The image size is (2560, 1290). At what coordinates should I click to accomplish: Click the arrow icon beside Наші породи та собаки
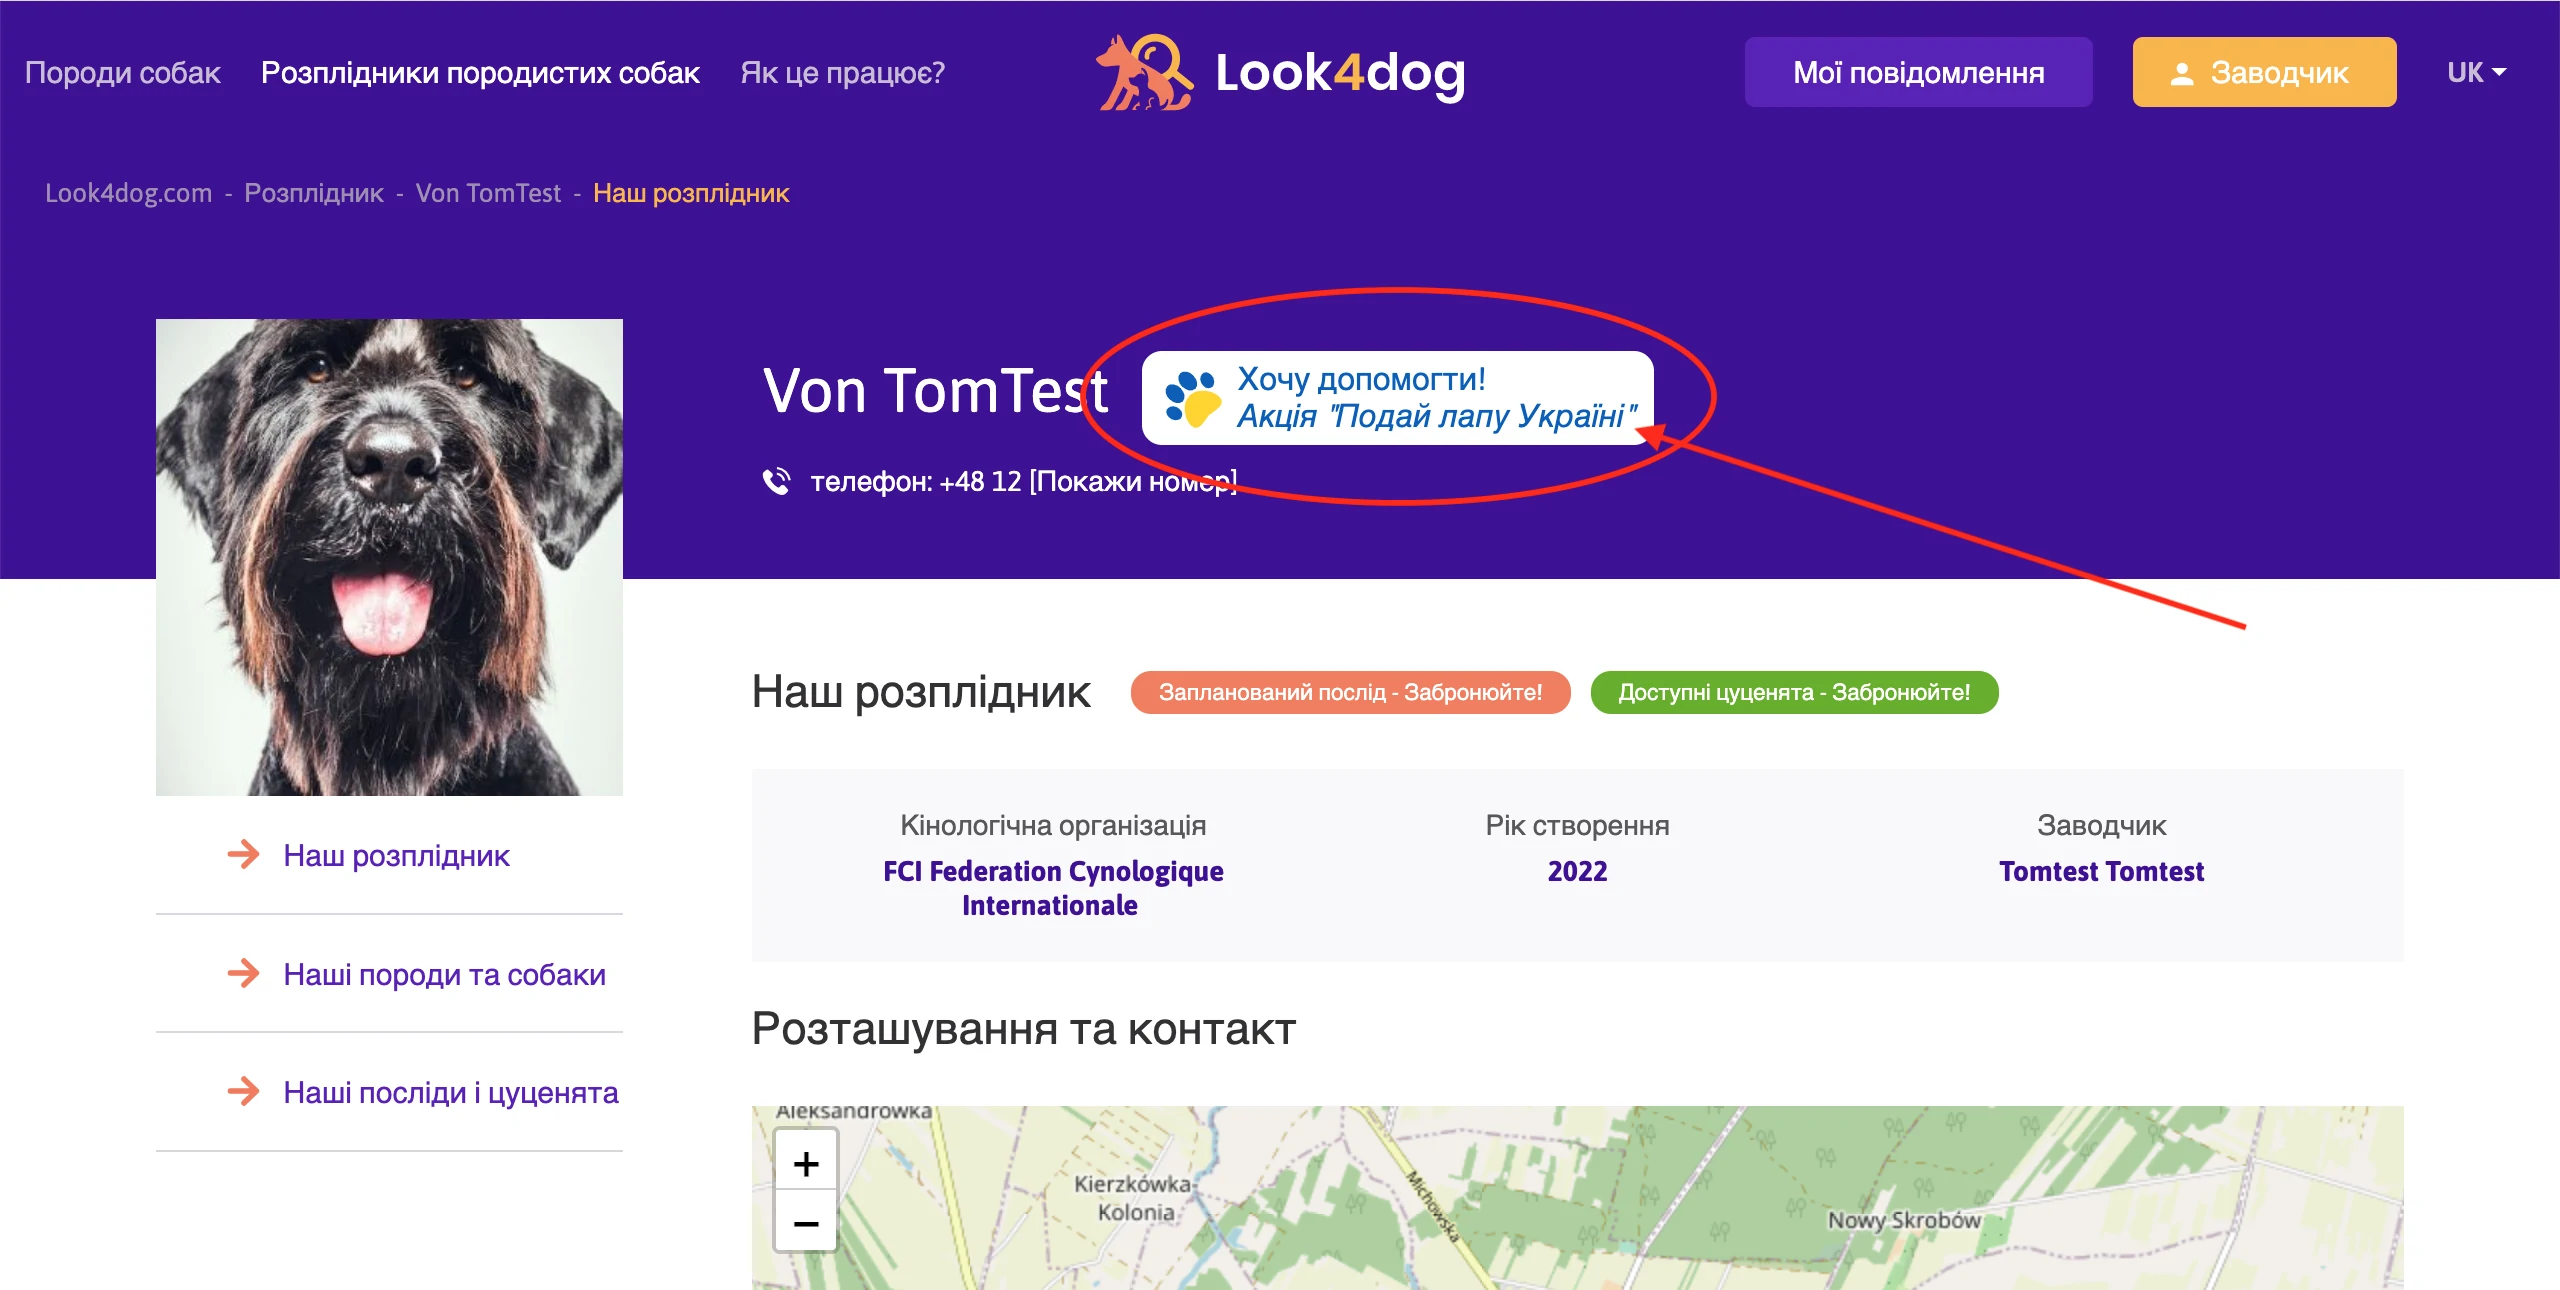point(243,973)
